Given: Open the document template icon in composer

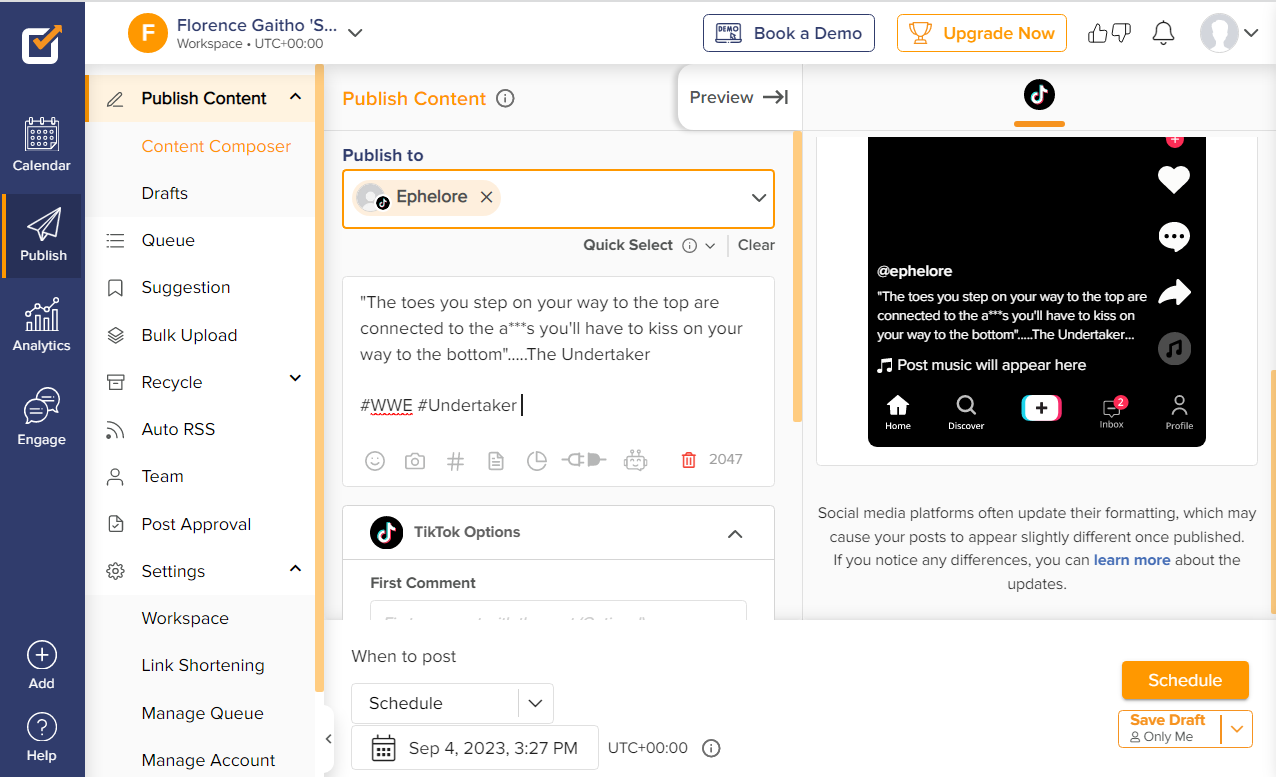Looking at the screenshot, I should click(x=495, y=460).
